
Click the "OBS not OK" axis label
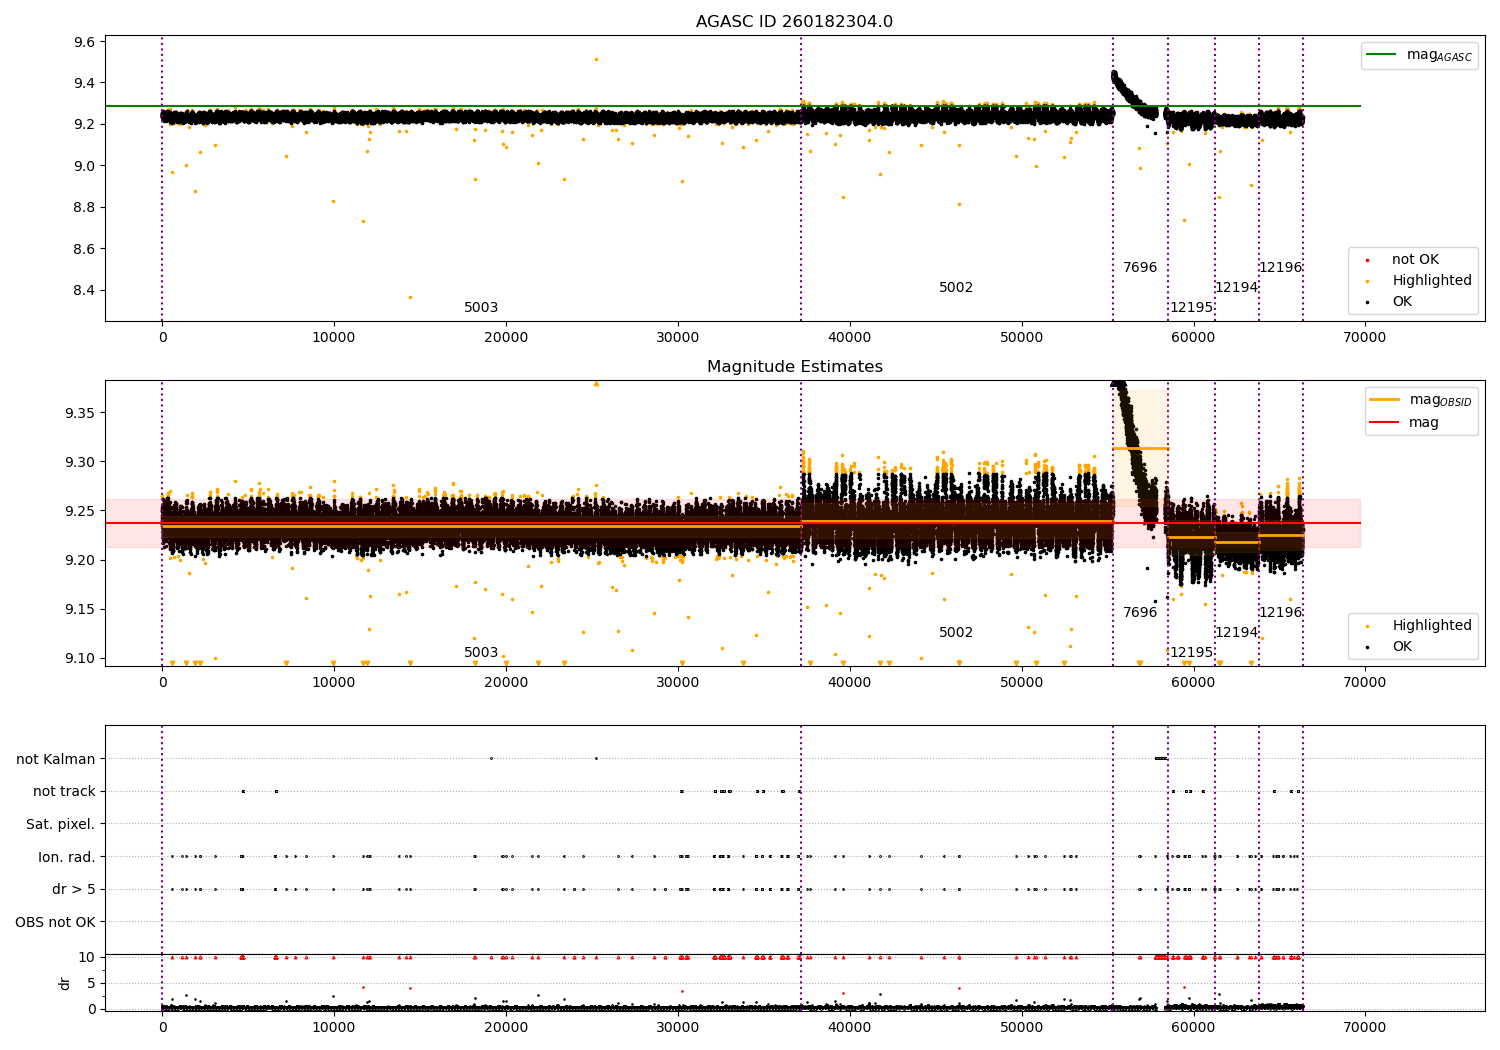56,922
